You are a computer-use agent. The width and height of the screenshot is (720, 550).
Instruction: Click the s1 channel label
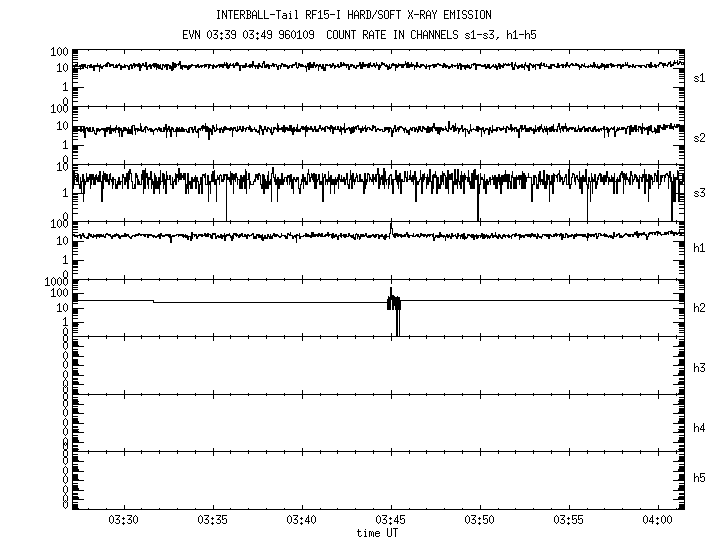[x=699, y=77]
